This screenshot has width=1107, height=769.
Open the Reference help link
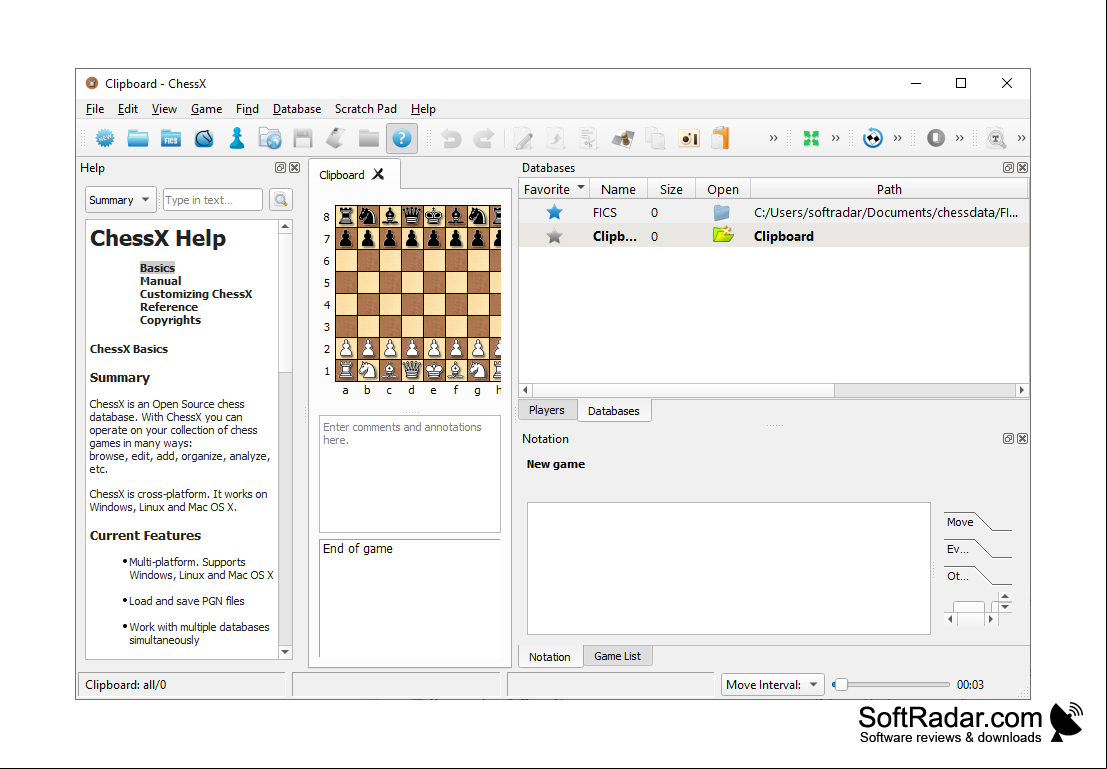pos(169,307)
